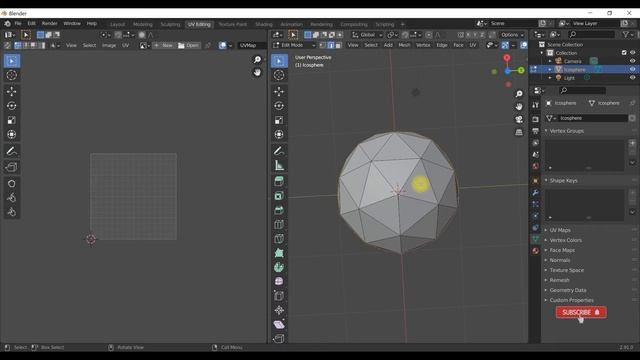Screen dimensions: 640x360
Task: Open the Image menu in the UV editor
Action: tap(109, 45)
